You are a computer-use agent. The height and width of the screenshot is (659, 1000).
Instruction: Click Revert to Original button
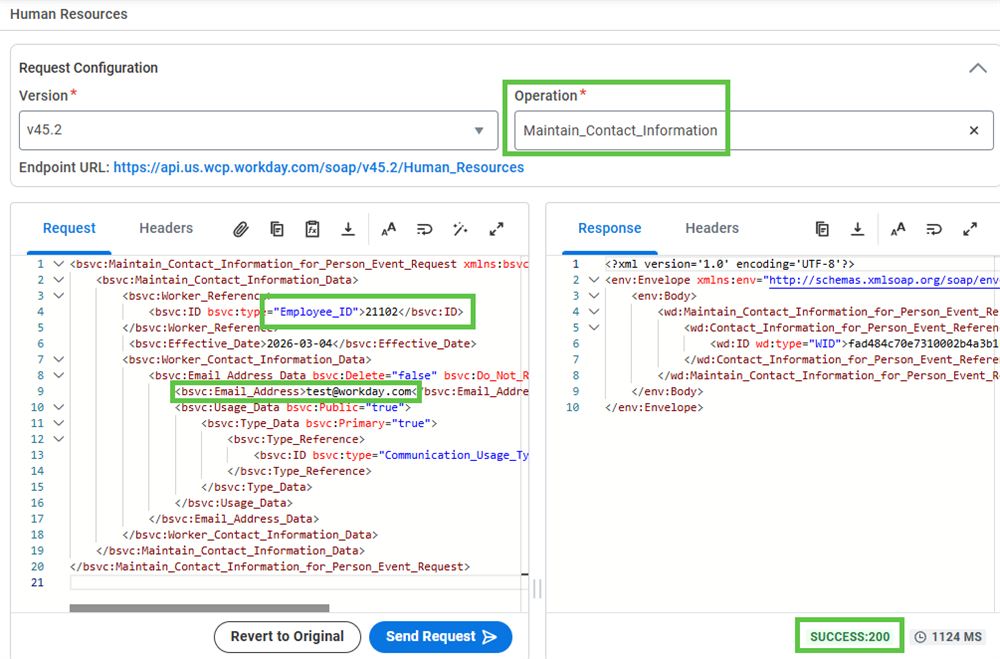tap(287, 637)
